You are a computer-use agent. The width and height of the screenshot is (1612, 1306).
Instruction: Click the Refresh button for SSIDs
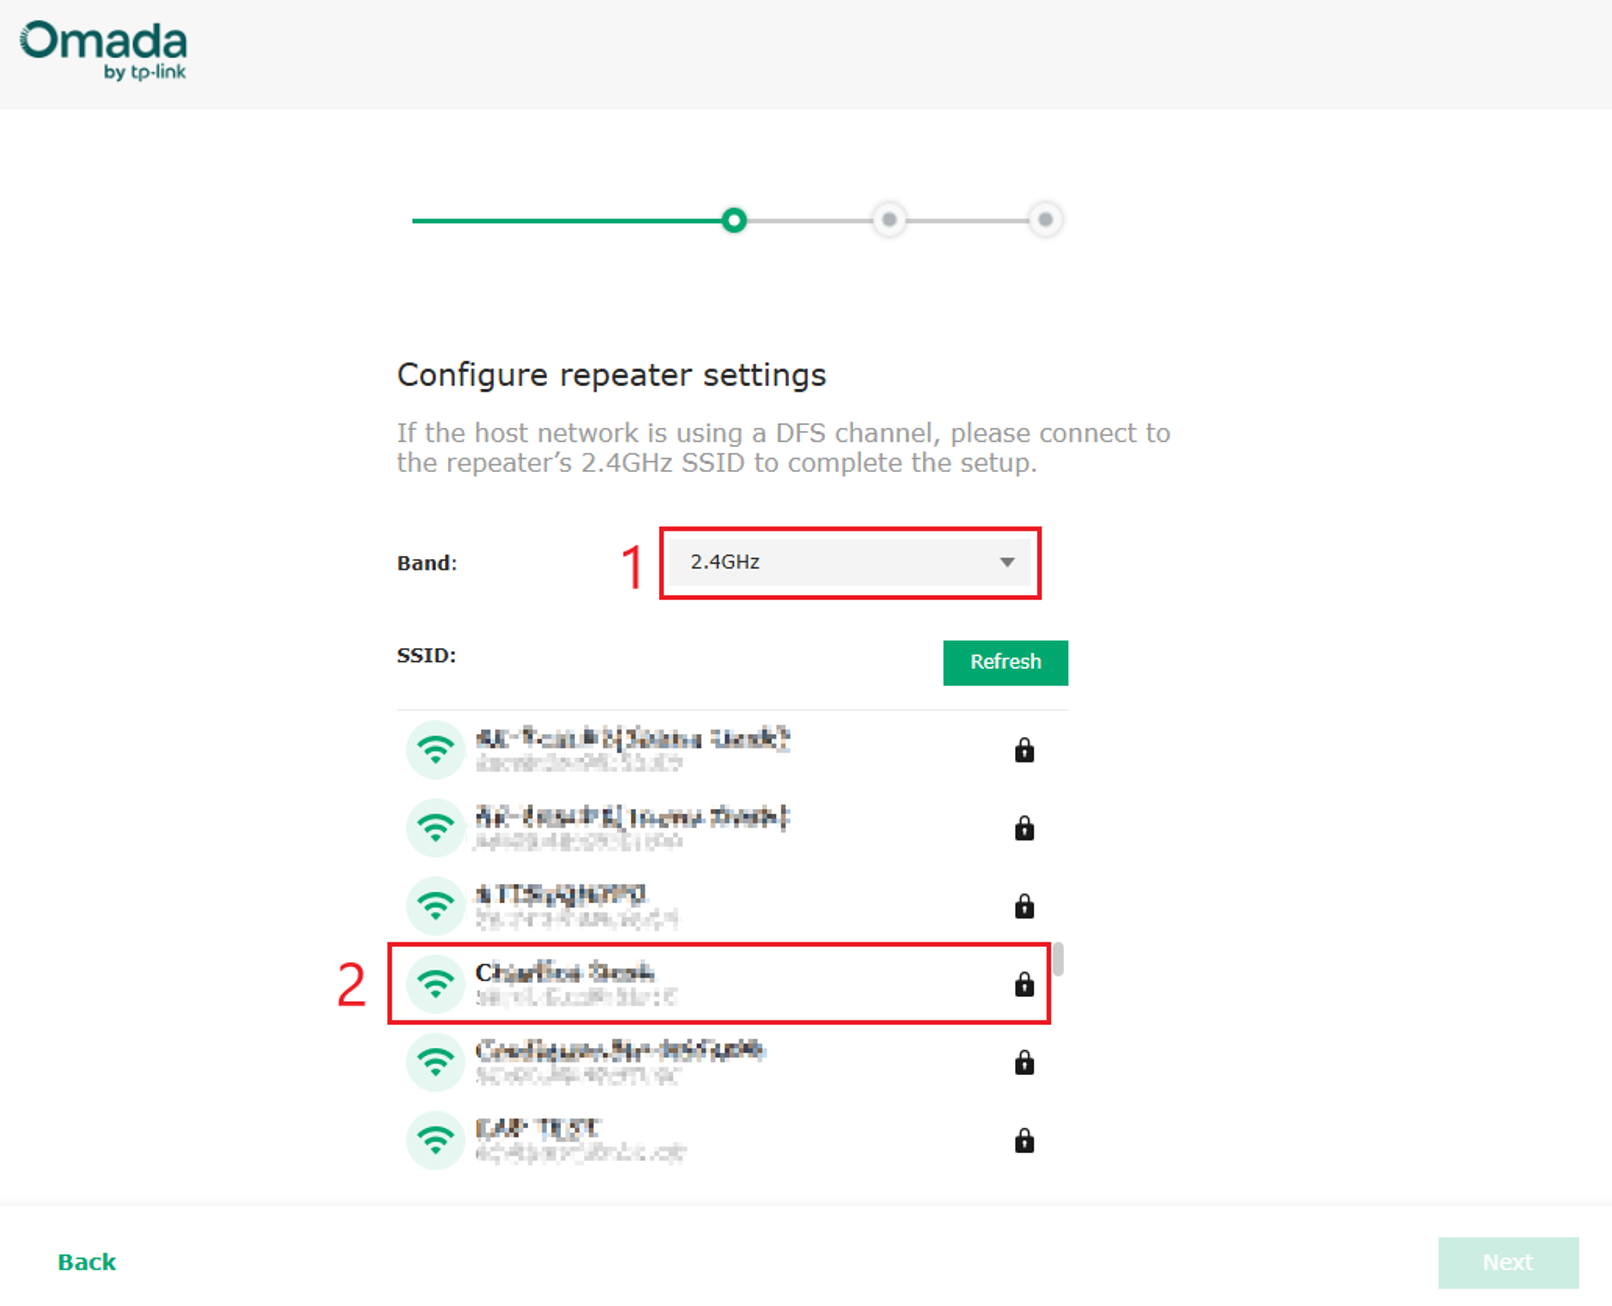(x=1005, y=662)
